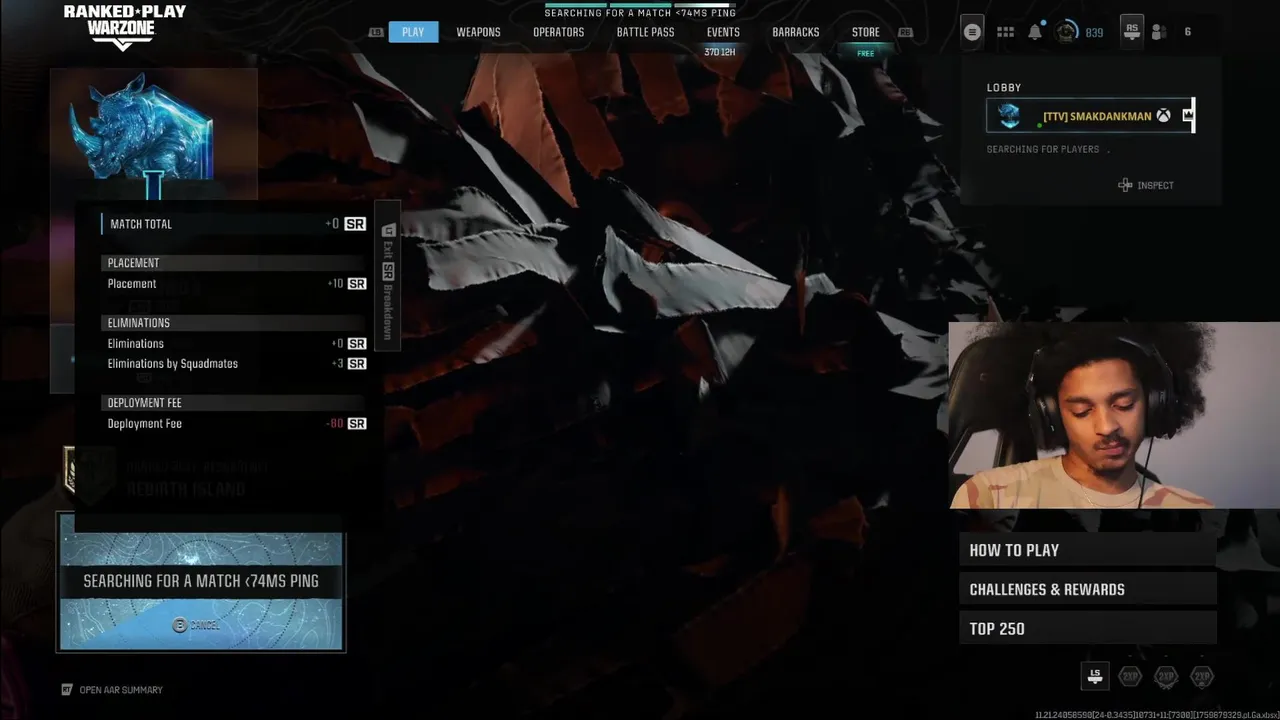
Task: Click the 'Lobby' heading
Action: click(1004, 88)
